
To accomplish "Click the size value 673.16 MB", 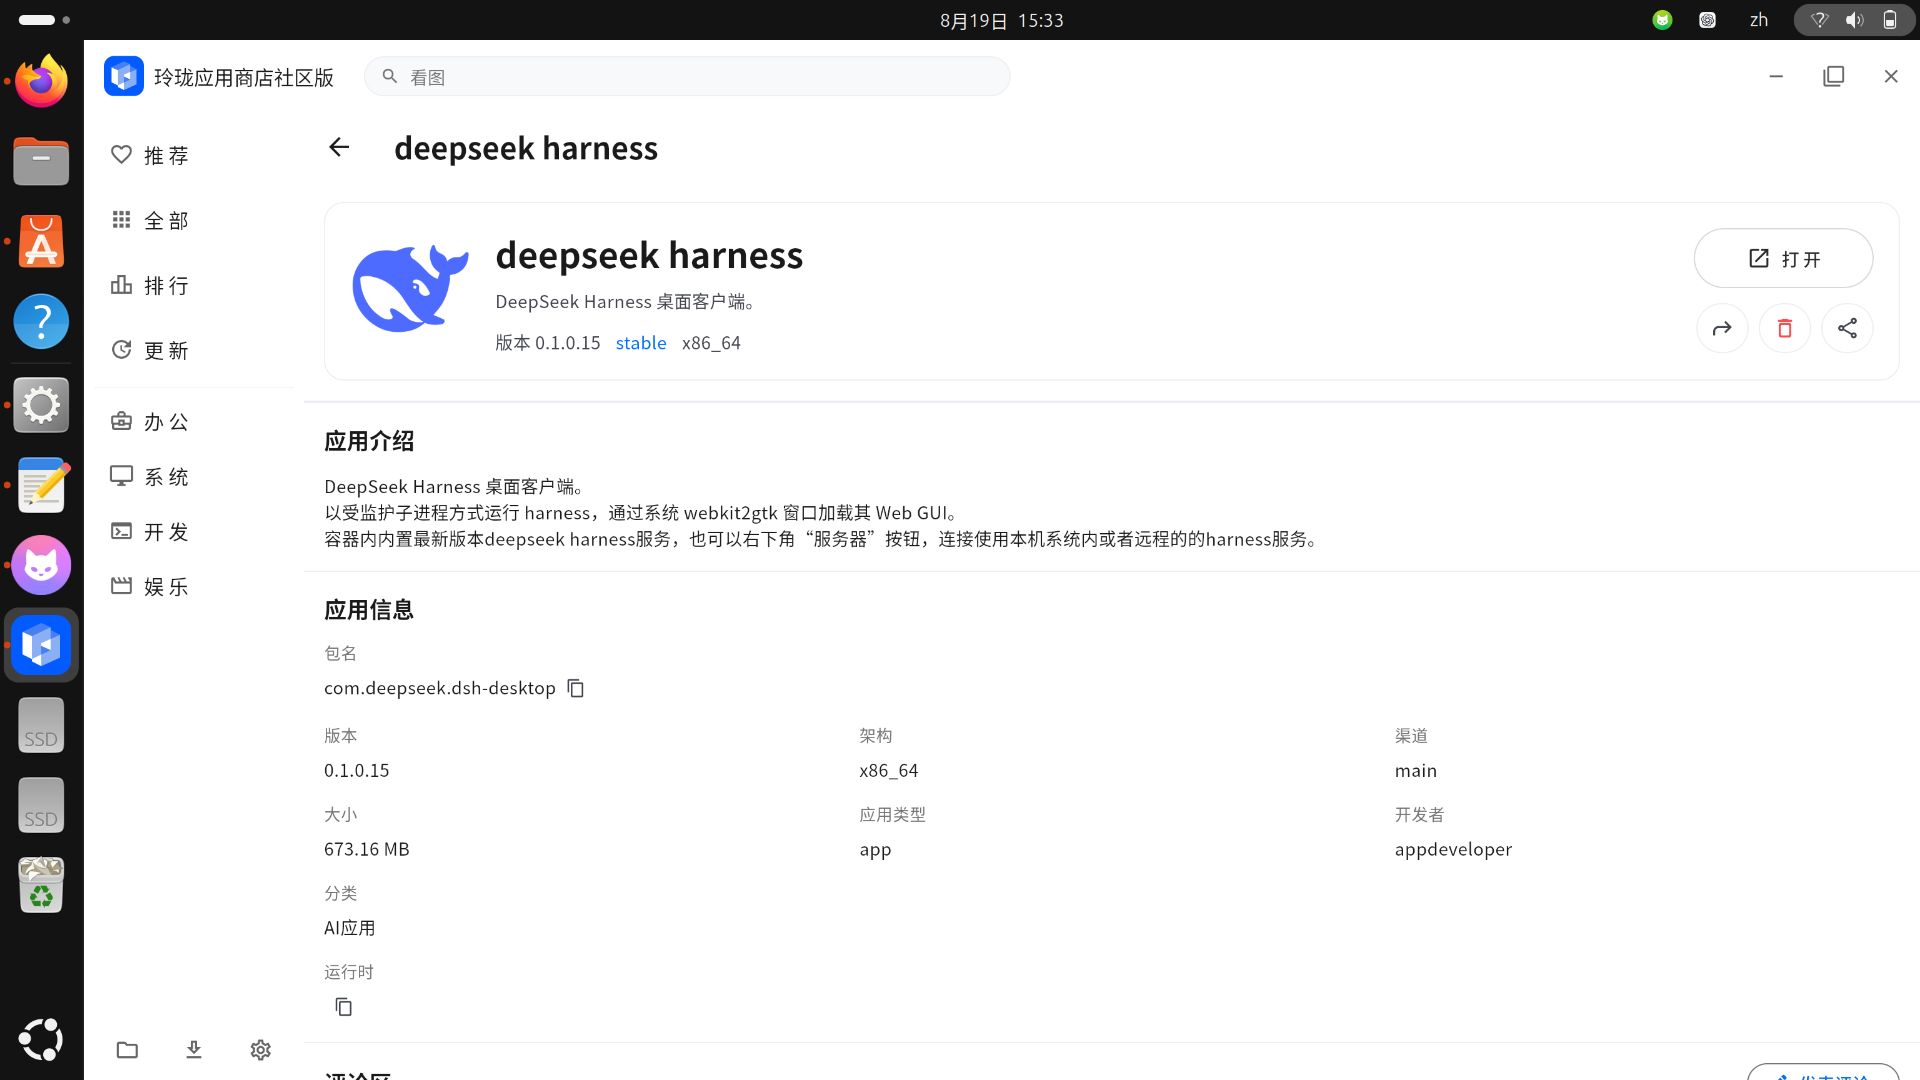I will 367,849.
